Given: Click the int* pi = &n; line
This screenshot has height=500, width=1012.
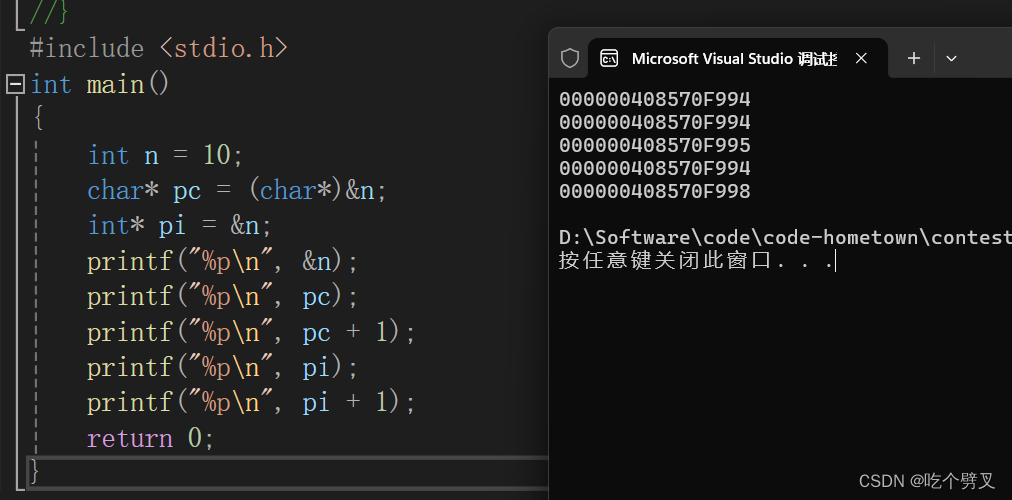Looking at the screenshot, I should (180, 226).
